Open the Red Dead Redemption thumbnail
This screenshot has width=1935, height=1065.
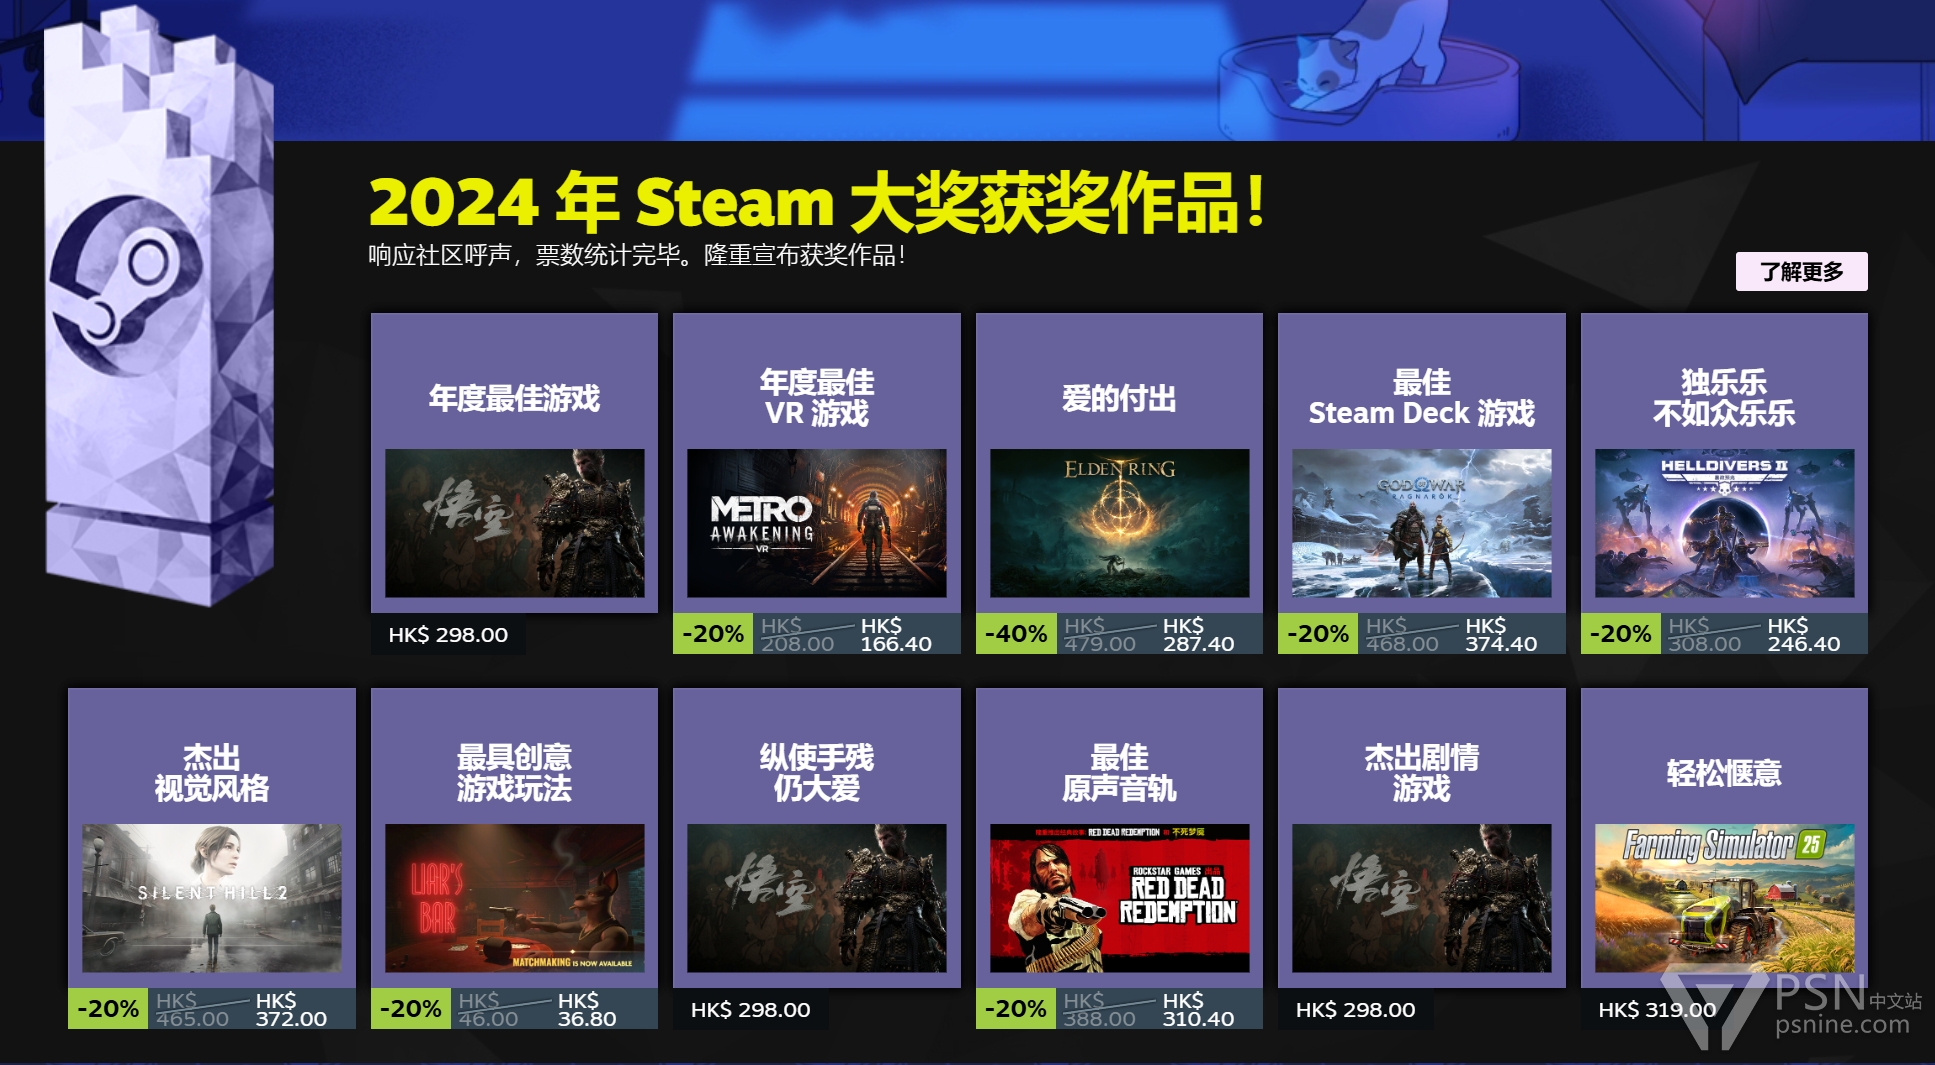coord(1119,898)
